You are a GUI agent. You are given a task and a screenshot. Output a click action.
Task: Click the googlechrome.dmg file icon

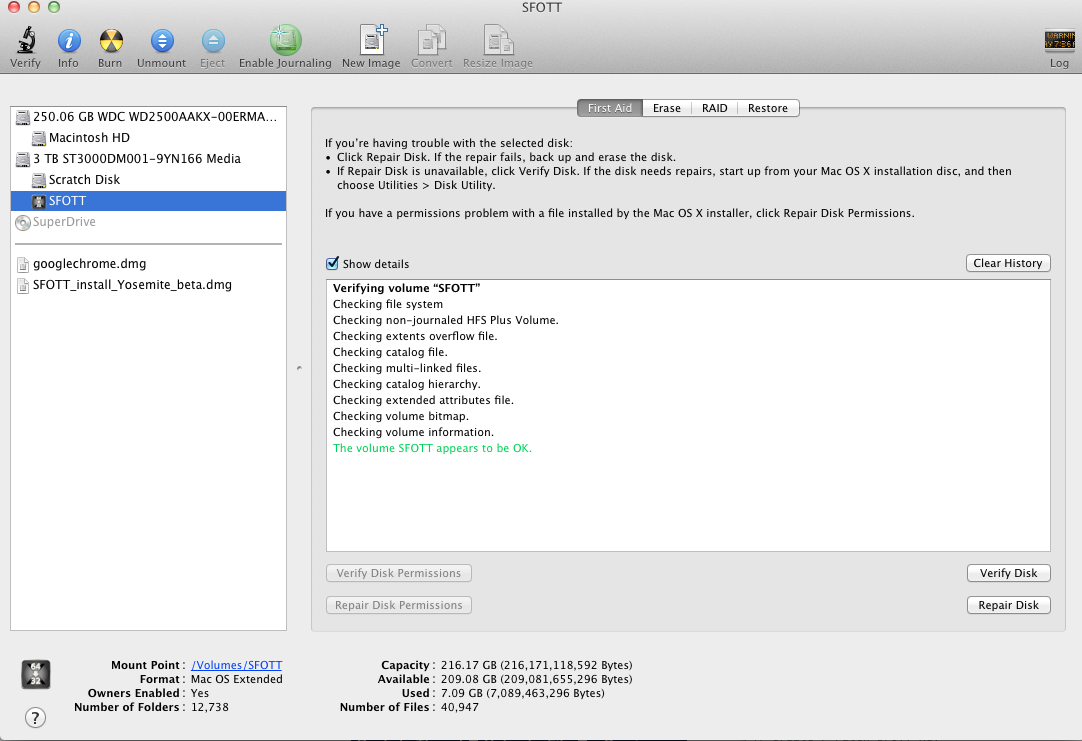23,264
